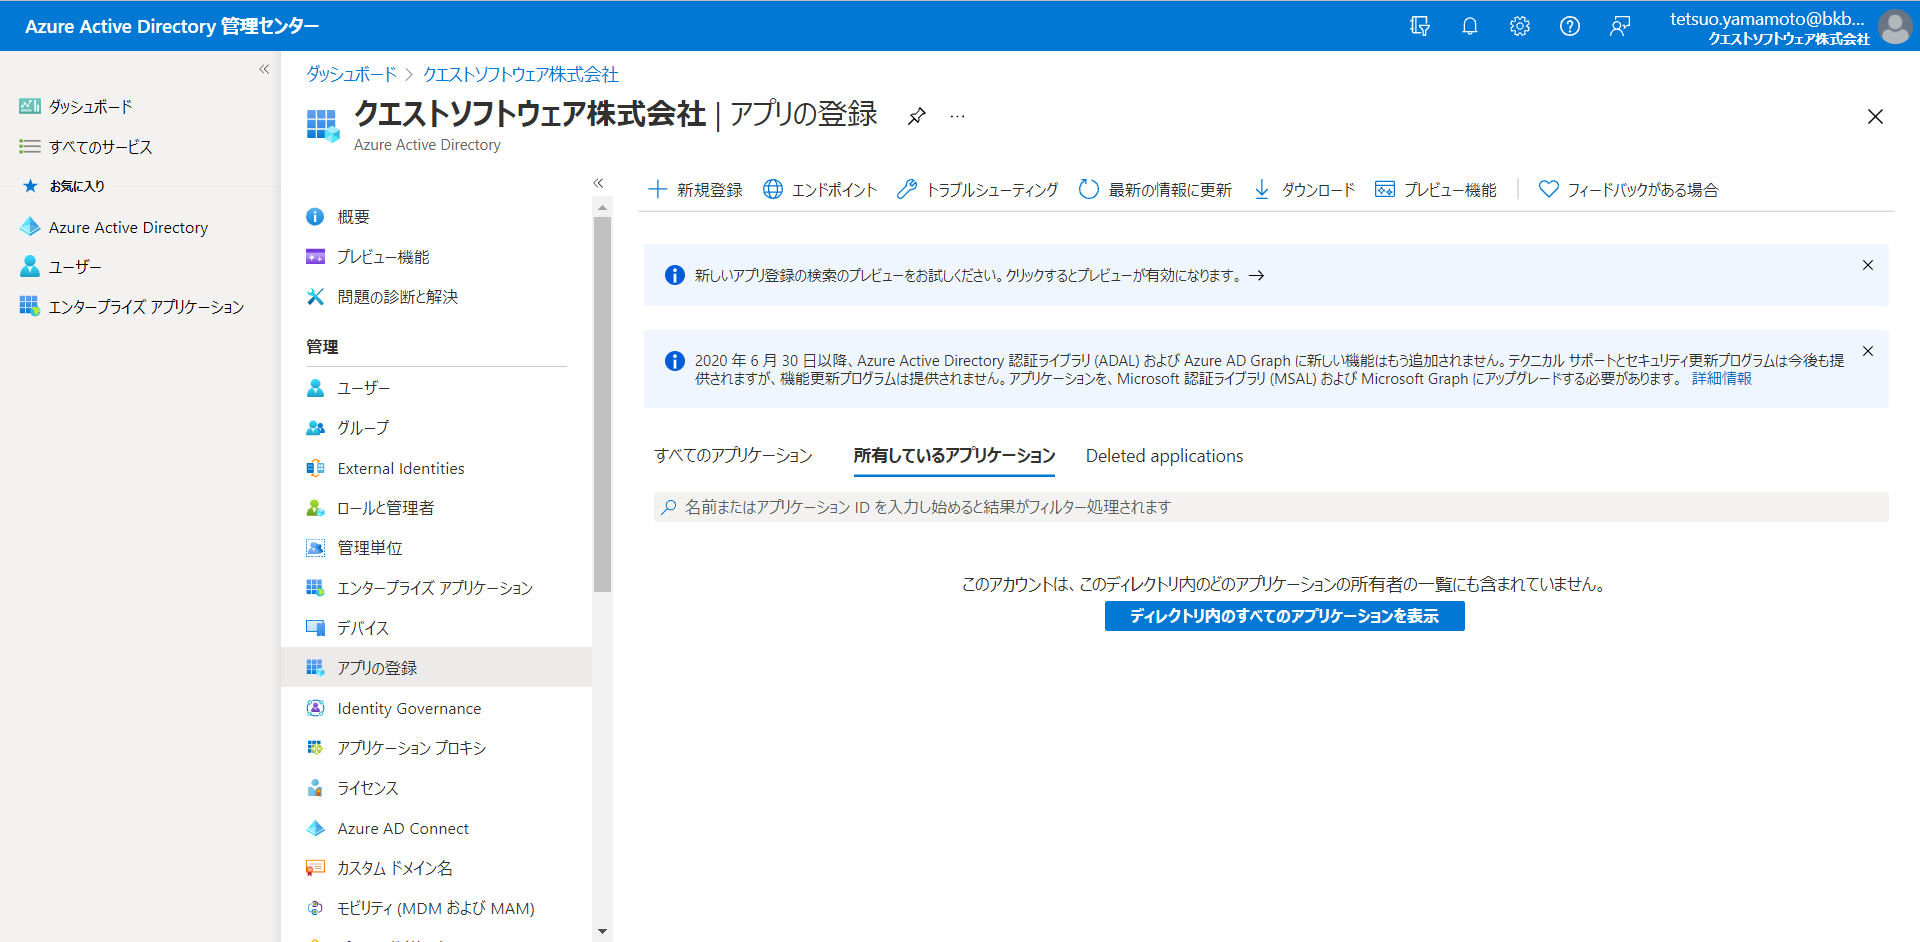Dismiss the ADAL deprecation notice banner
Image resolution: width=1920 pixels, height=942 pixels.
coord(1867,351)
